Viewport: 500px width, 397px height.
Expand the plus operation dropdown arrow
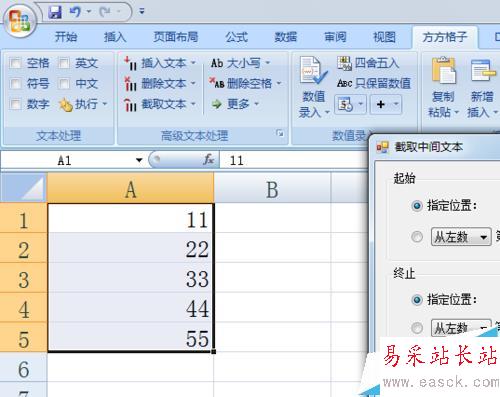(396, 104)
